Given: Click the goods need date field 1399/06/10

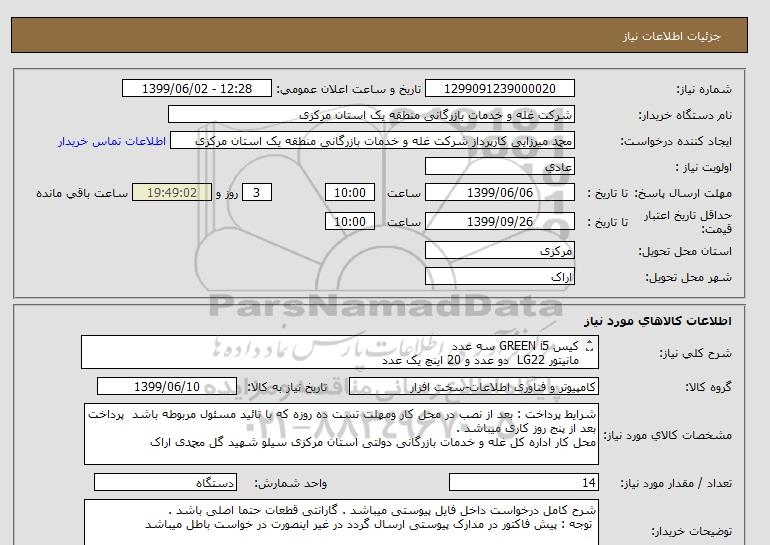Looking at the screenshot, I should tap(167, 387).
